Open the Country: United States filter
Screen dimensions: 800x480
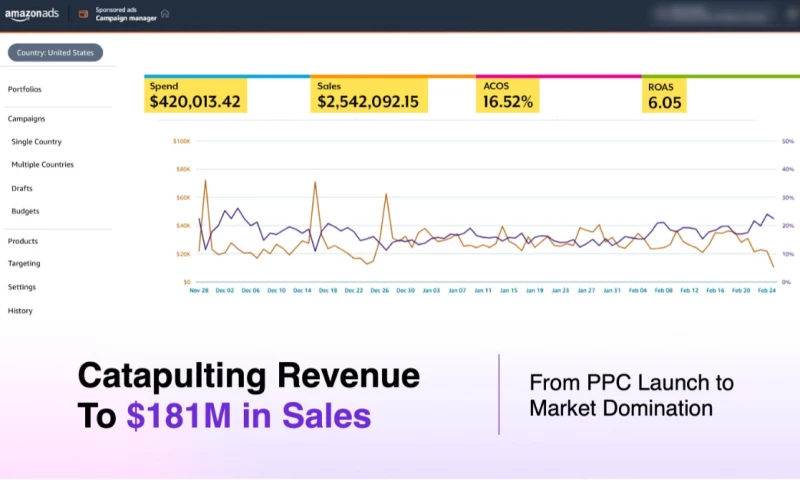tap(56, 53)
